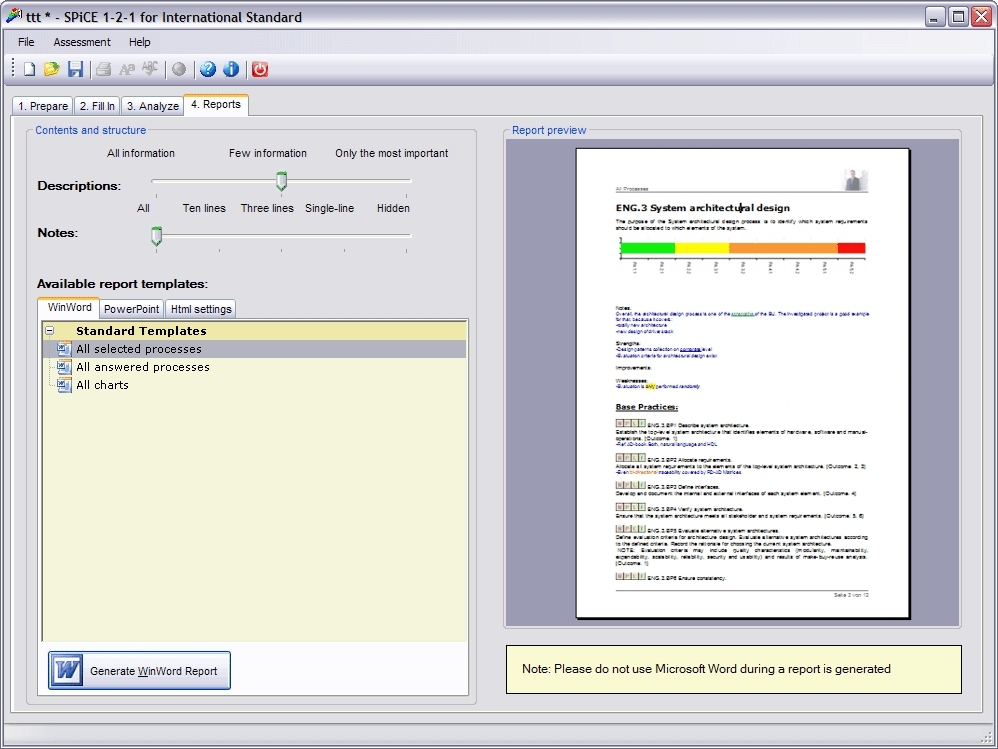This screenshot has width=998, height=749.
Task: Click the report preview page thumbnail
Action: (x=742, y=383)
